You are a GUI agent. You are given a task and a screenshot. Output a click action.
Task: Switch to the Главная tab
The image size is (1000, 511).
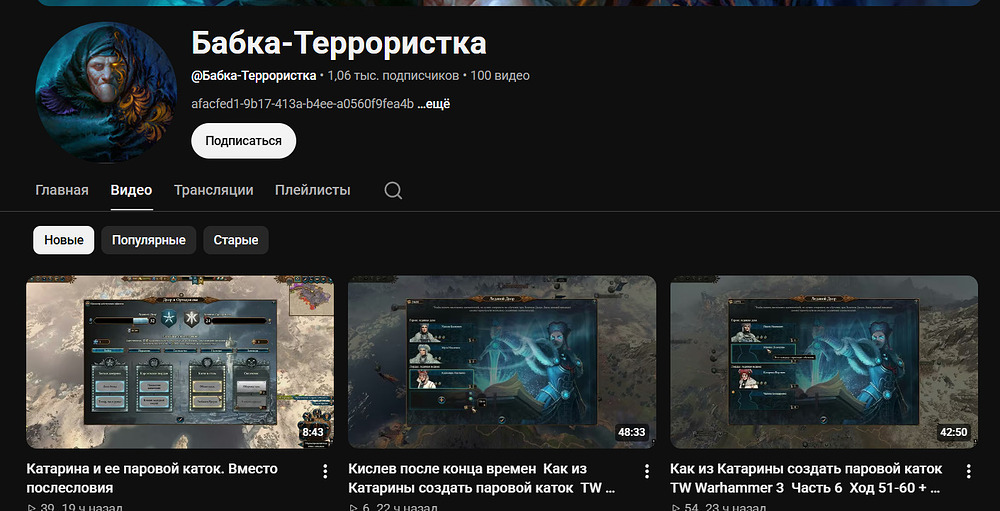[x=62, y=190]
